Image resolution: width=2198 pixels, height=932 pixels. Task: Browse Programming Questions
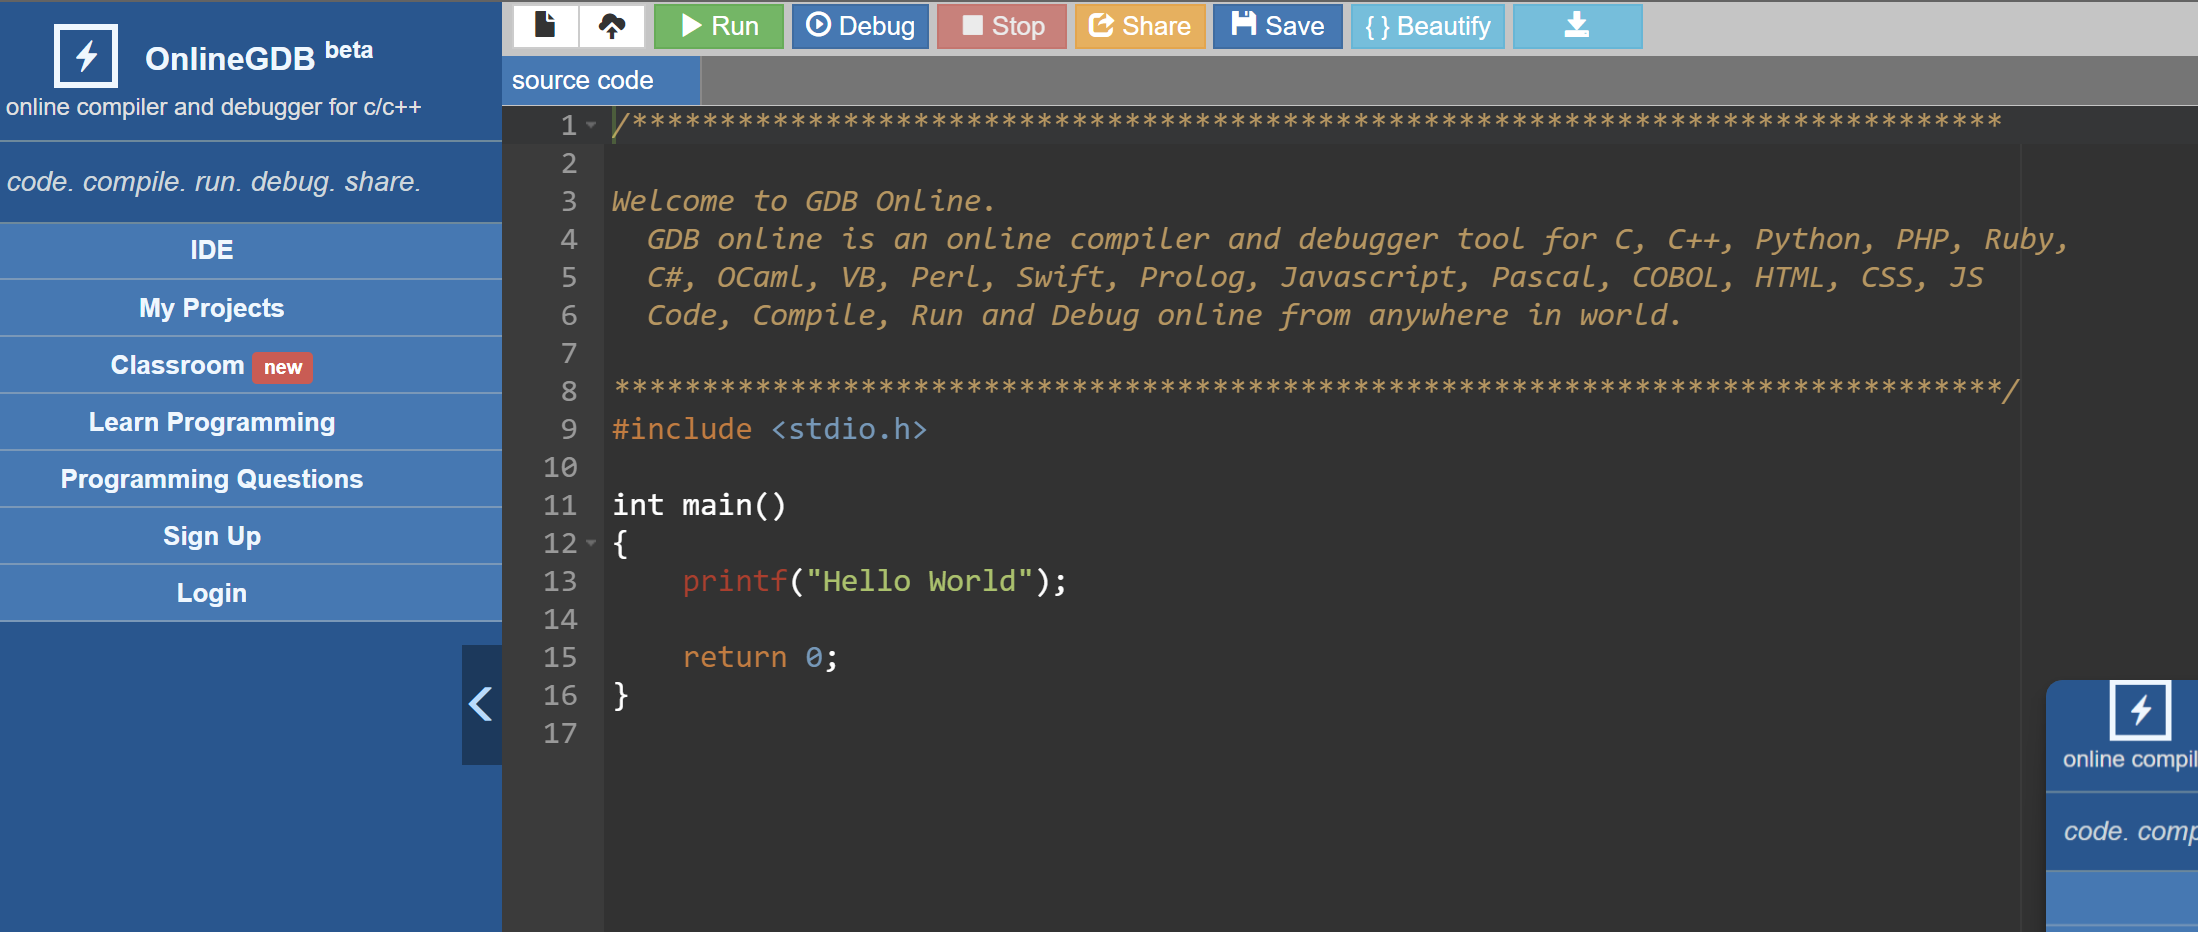pyautogui.click(x=211, y=479)
